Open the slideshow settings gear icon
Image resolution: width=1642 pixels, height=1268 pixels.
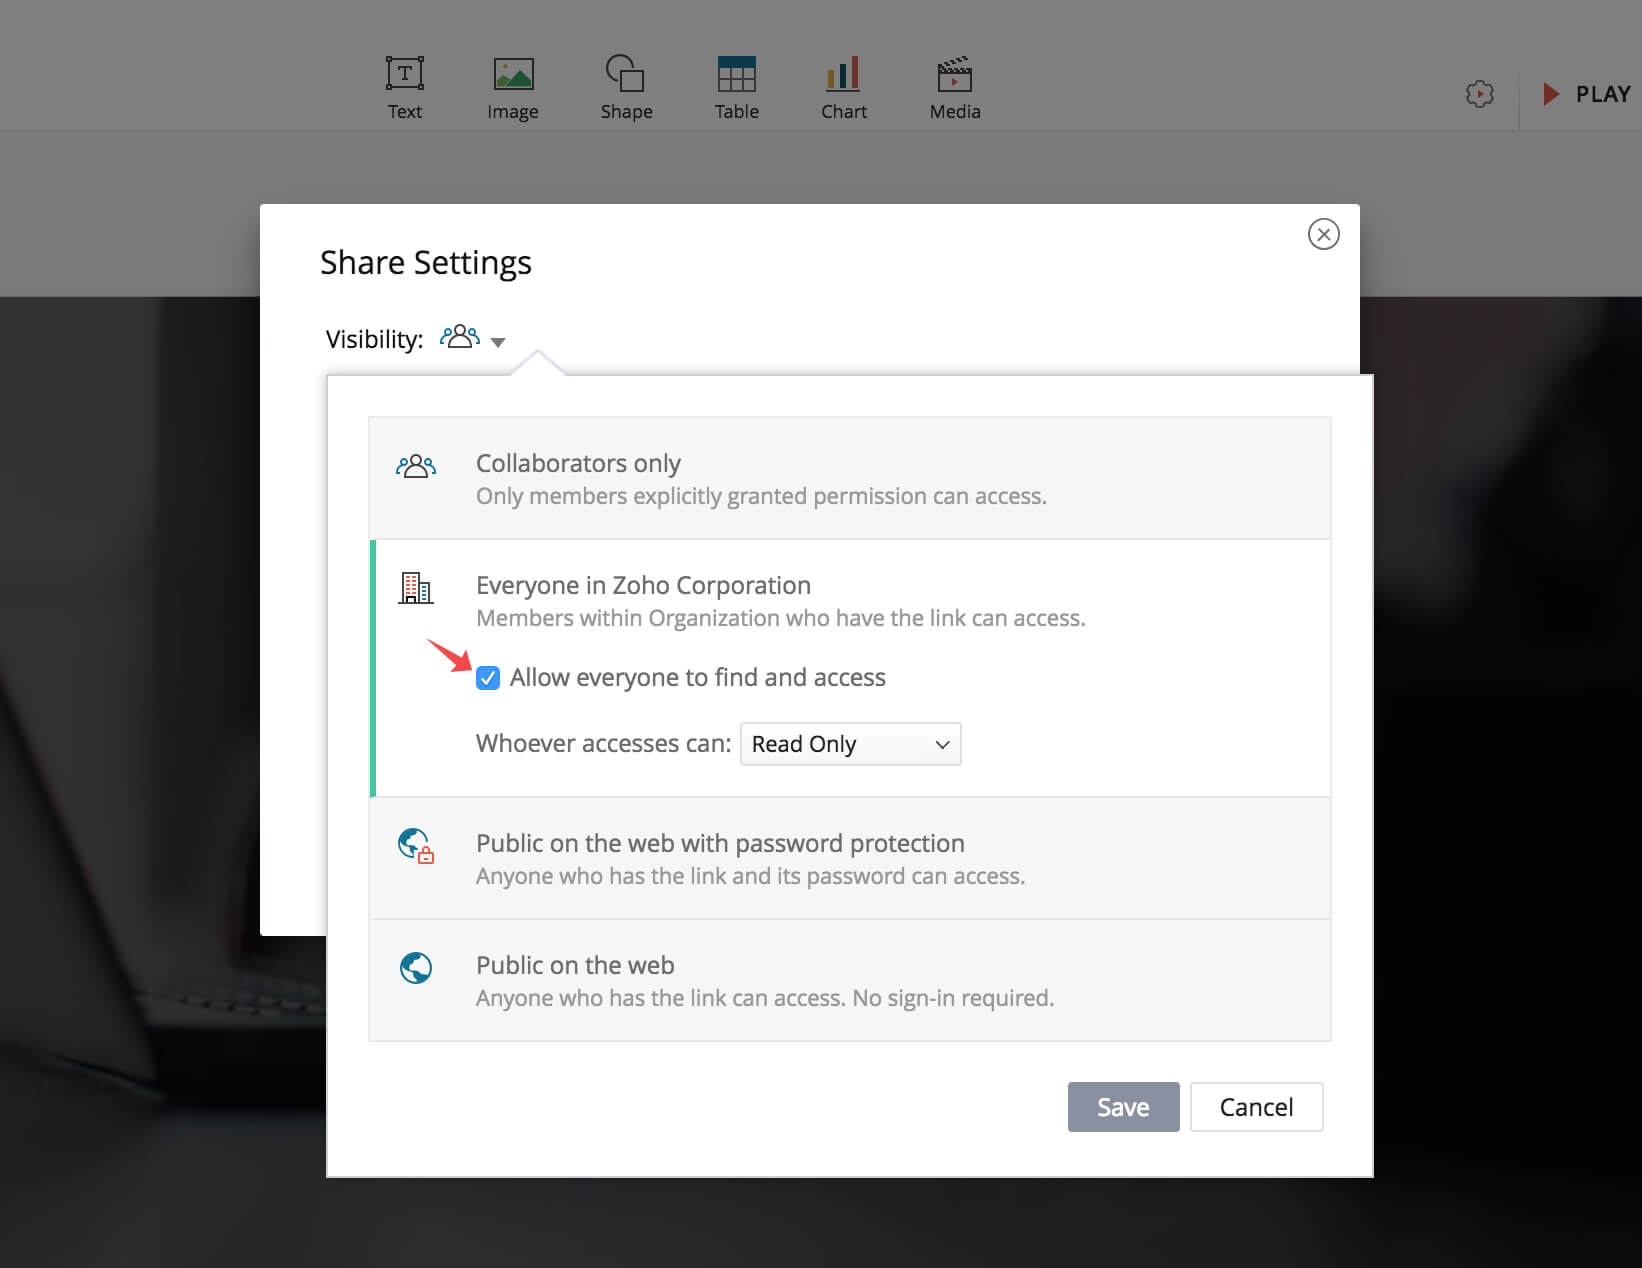tap(1480, 94)
